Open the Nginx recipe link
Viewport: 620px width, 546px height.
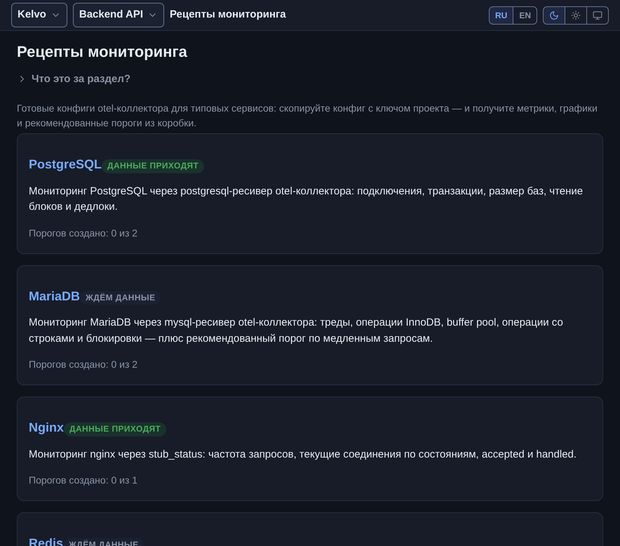coord(46,427)
